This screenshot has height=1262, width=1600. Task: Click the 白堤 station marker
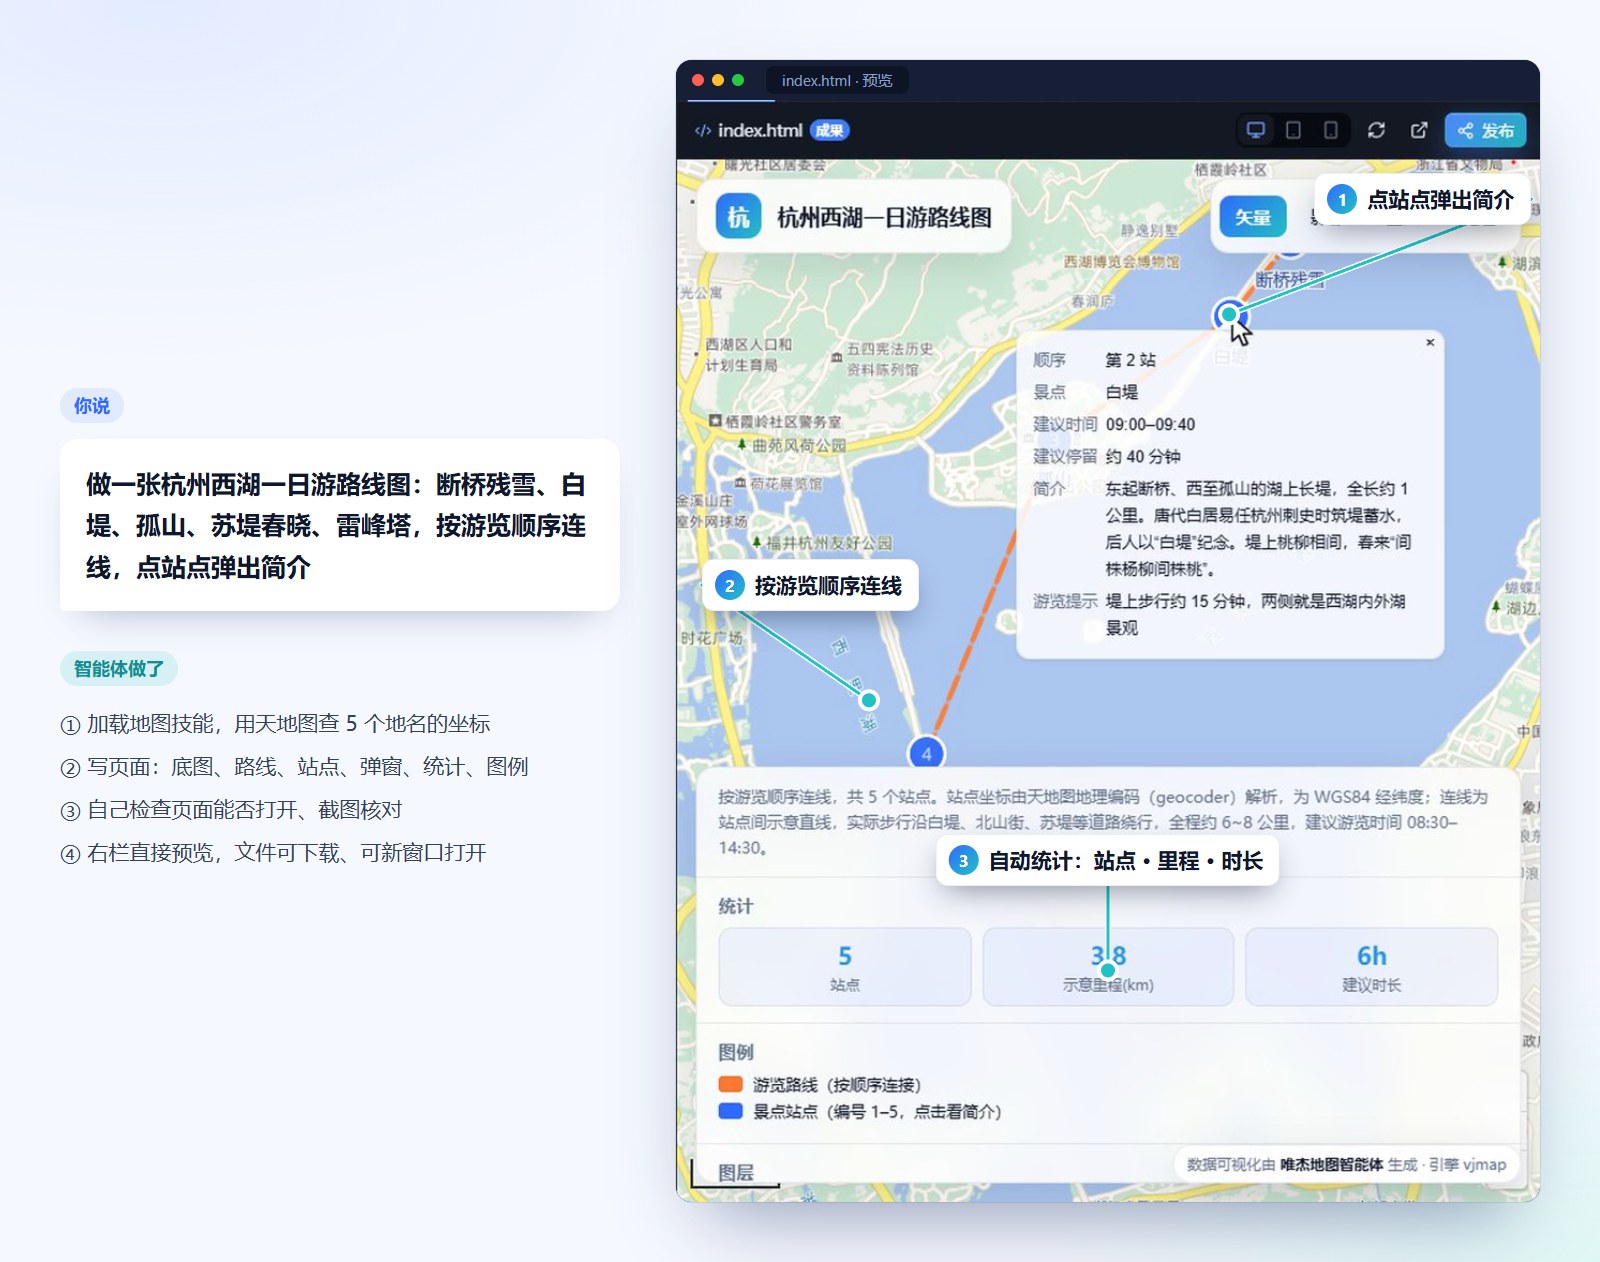[1229, 314]
